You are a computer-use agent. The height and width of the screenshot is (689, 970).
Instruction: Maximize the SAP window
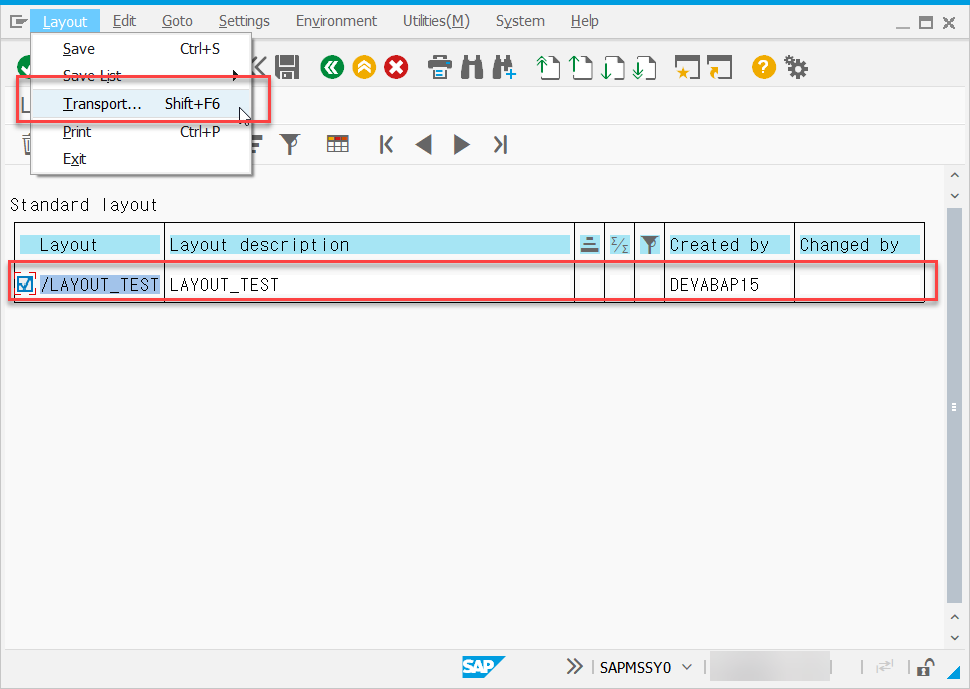pos(925,23)
